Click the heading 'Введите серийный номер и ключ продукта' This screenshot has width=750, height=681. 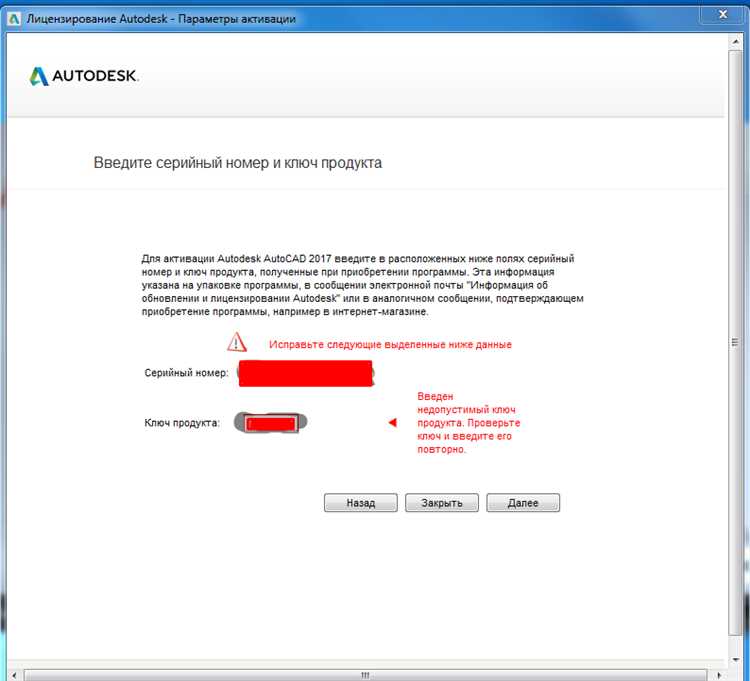click(x=237, y=163)
